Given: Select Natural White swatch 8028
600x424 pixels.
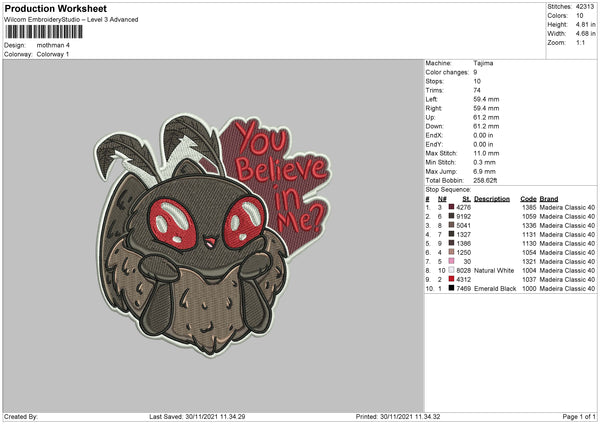Looking at the screenshot, I should click(452, 270).
